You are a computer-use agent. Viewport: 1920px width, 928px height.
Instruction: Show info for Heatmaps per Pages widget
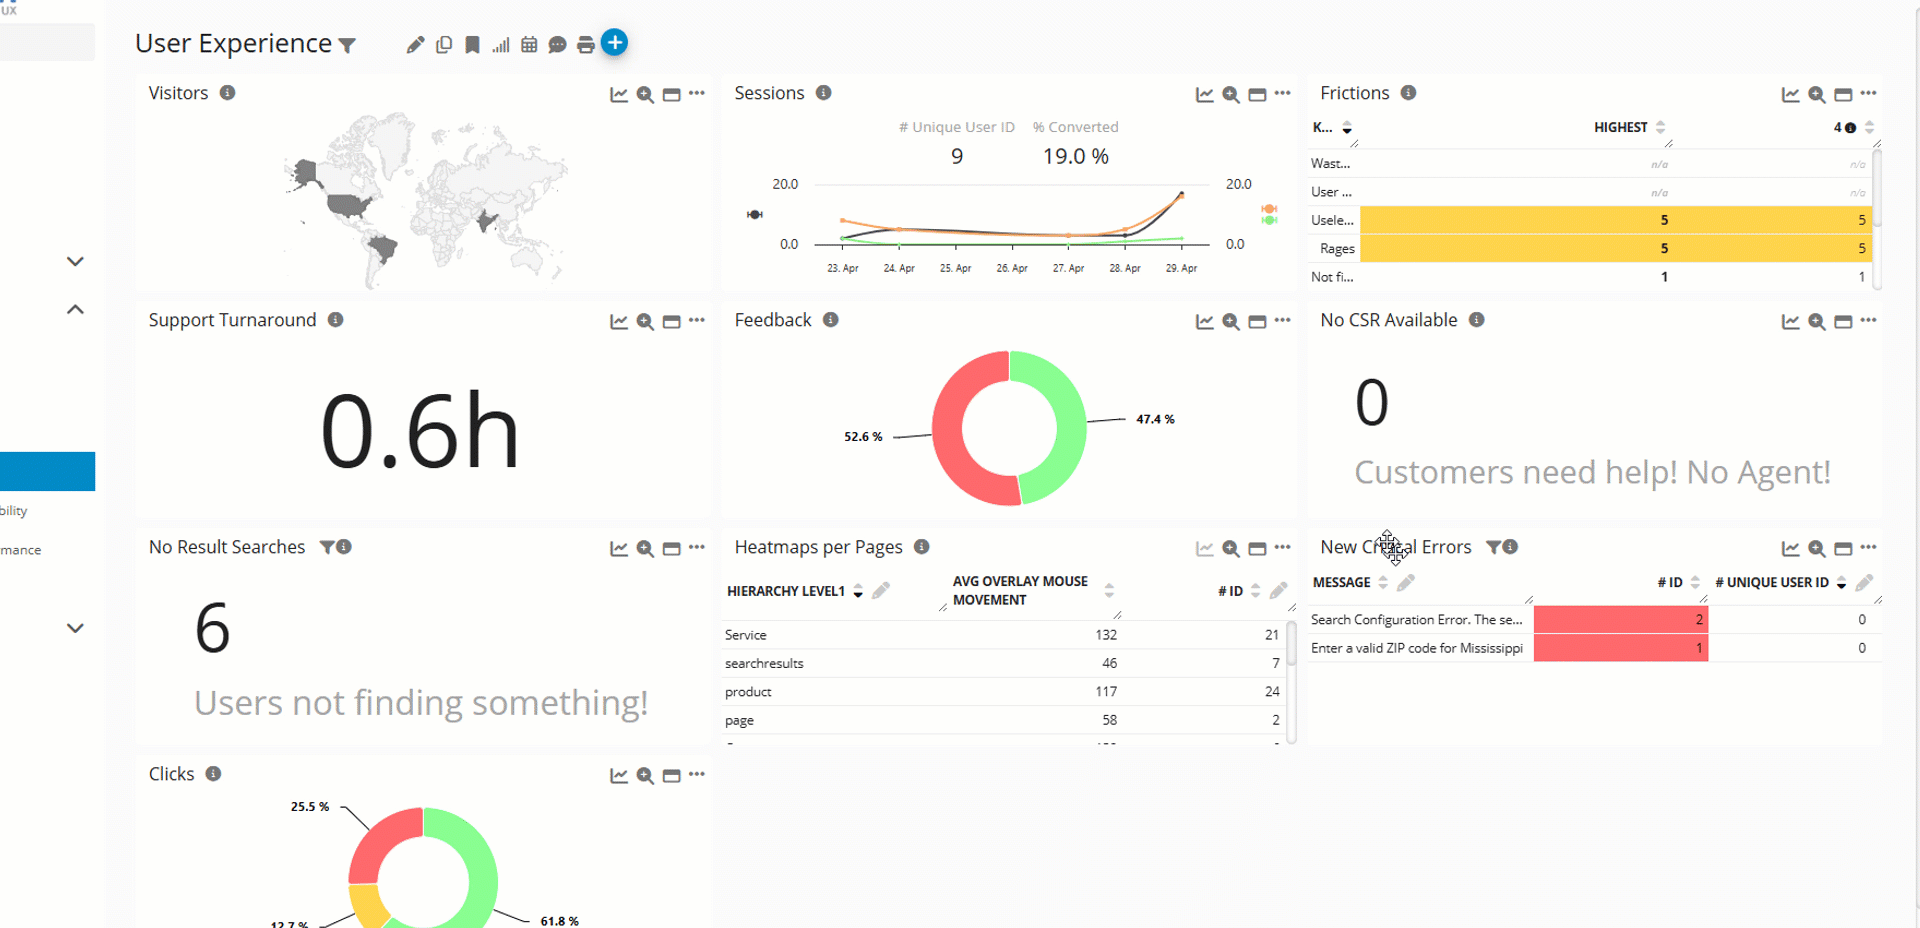(922, 547)
